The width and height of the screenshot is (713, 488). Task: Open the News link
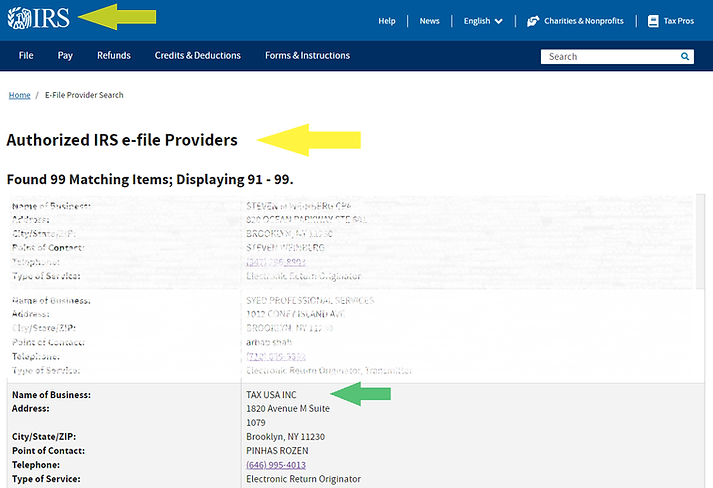[429, 21]
